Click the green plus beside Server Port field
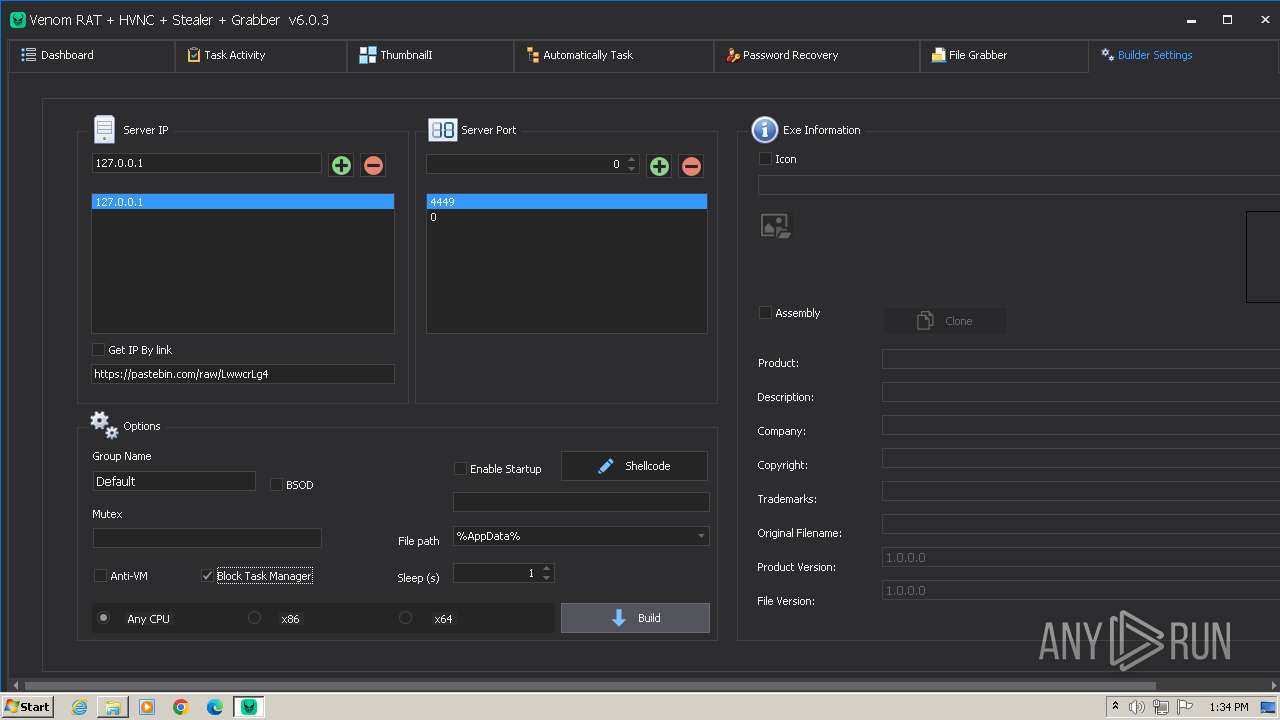The width and height of the screenshot is (1280, 720). click(x=659, y=166)
